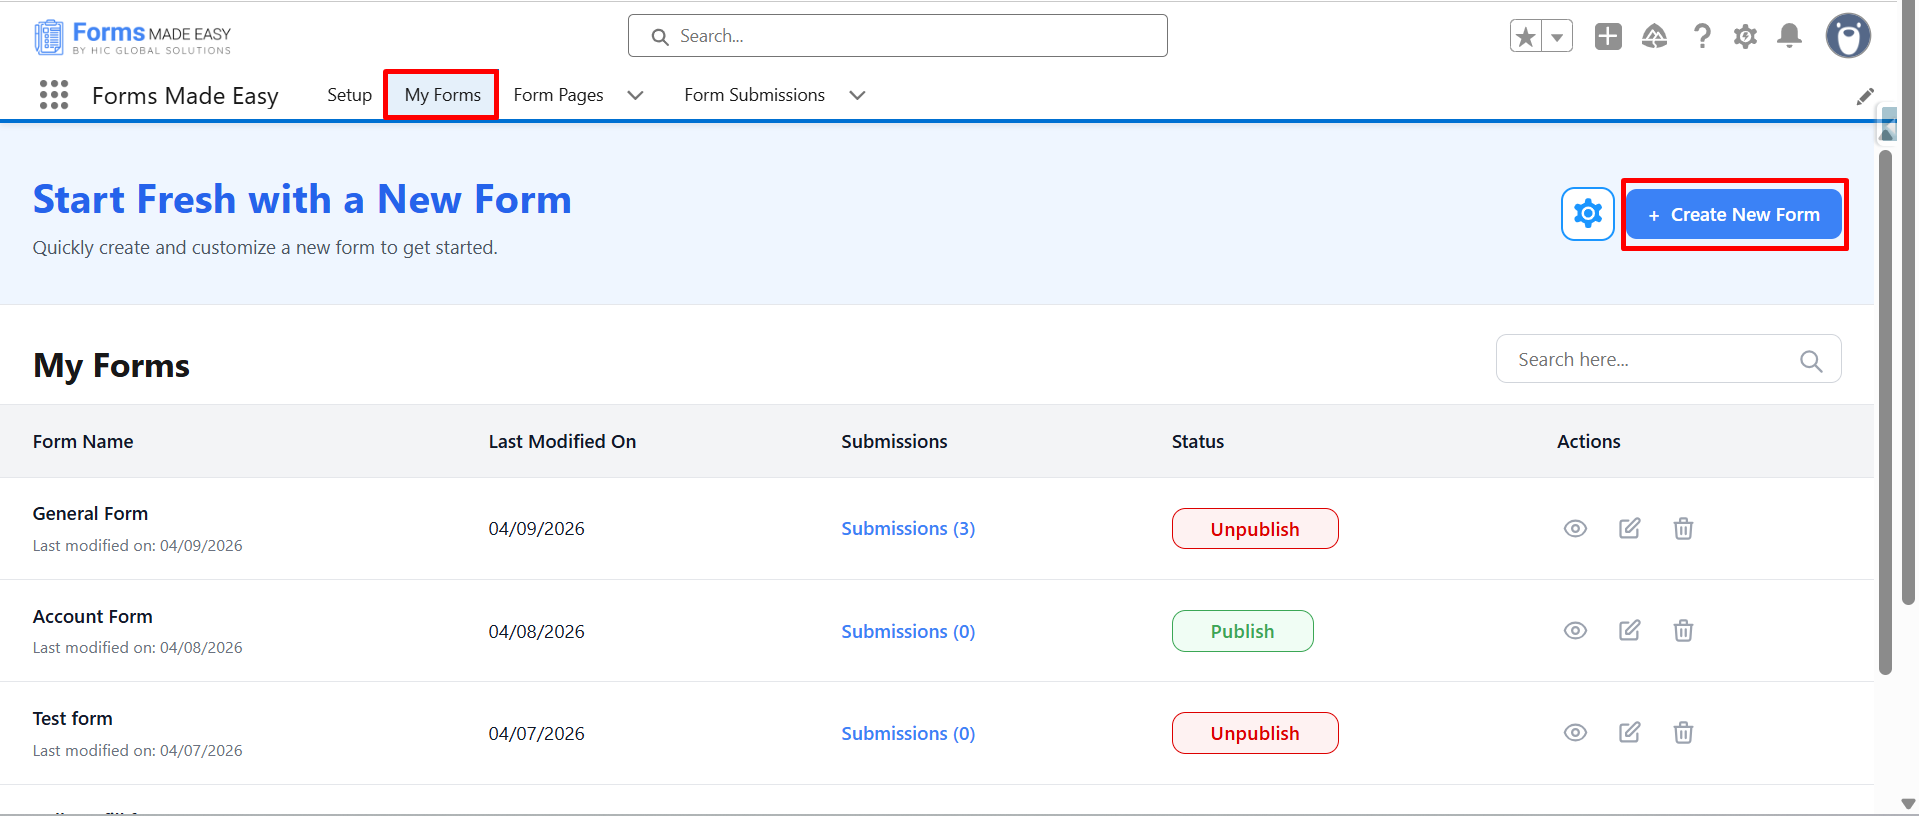Click the Create New Form button
Image resolution: width=1919 pixels, height=816 pixels.
point(1733,215)
